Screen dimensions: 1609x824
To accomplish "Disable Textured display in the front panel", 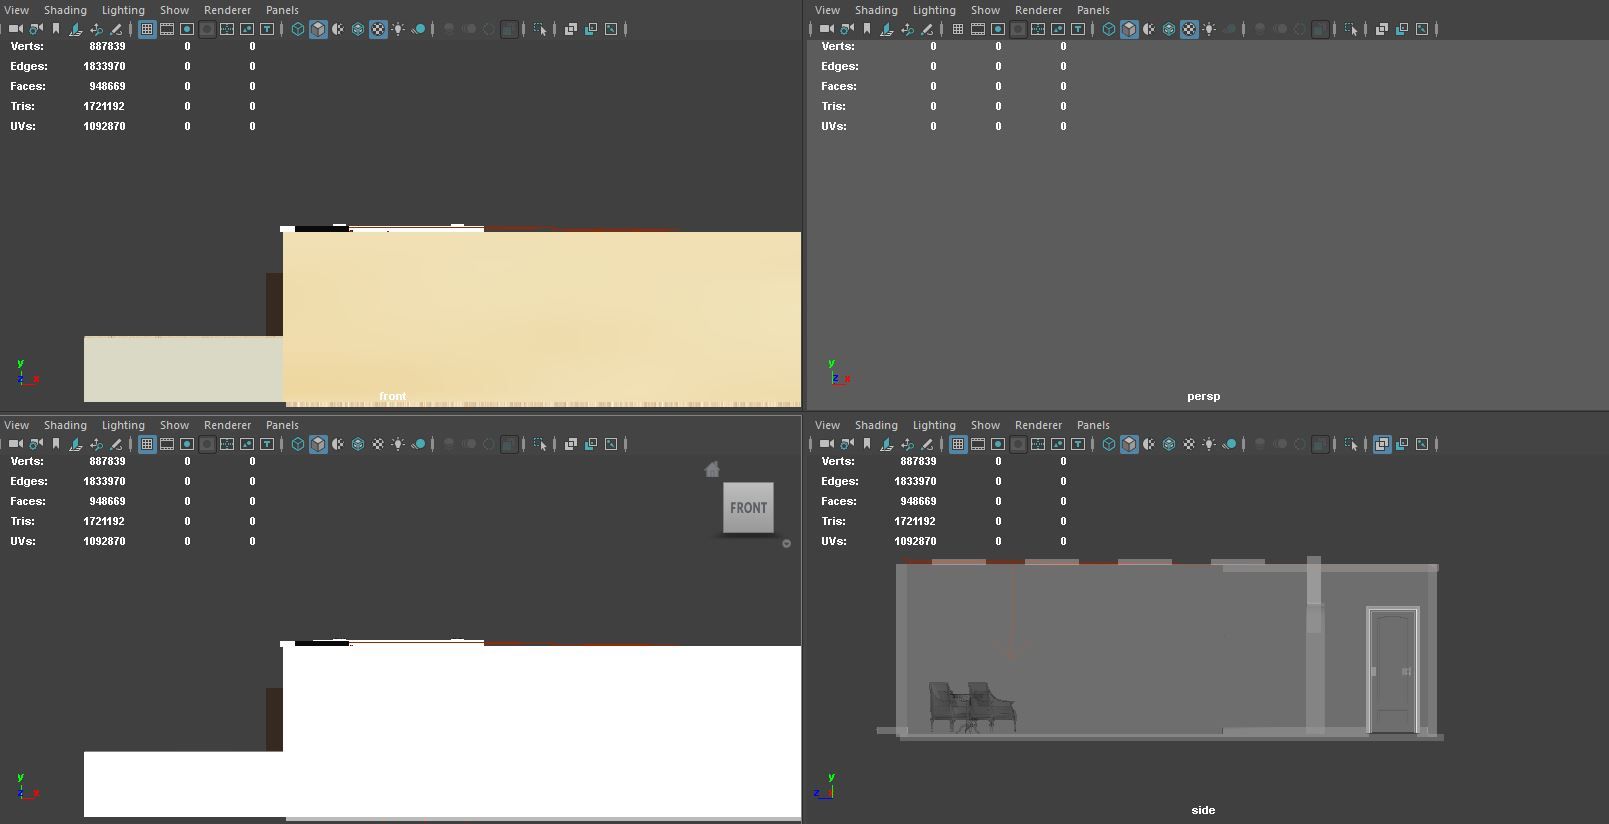I will (378, 29).
